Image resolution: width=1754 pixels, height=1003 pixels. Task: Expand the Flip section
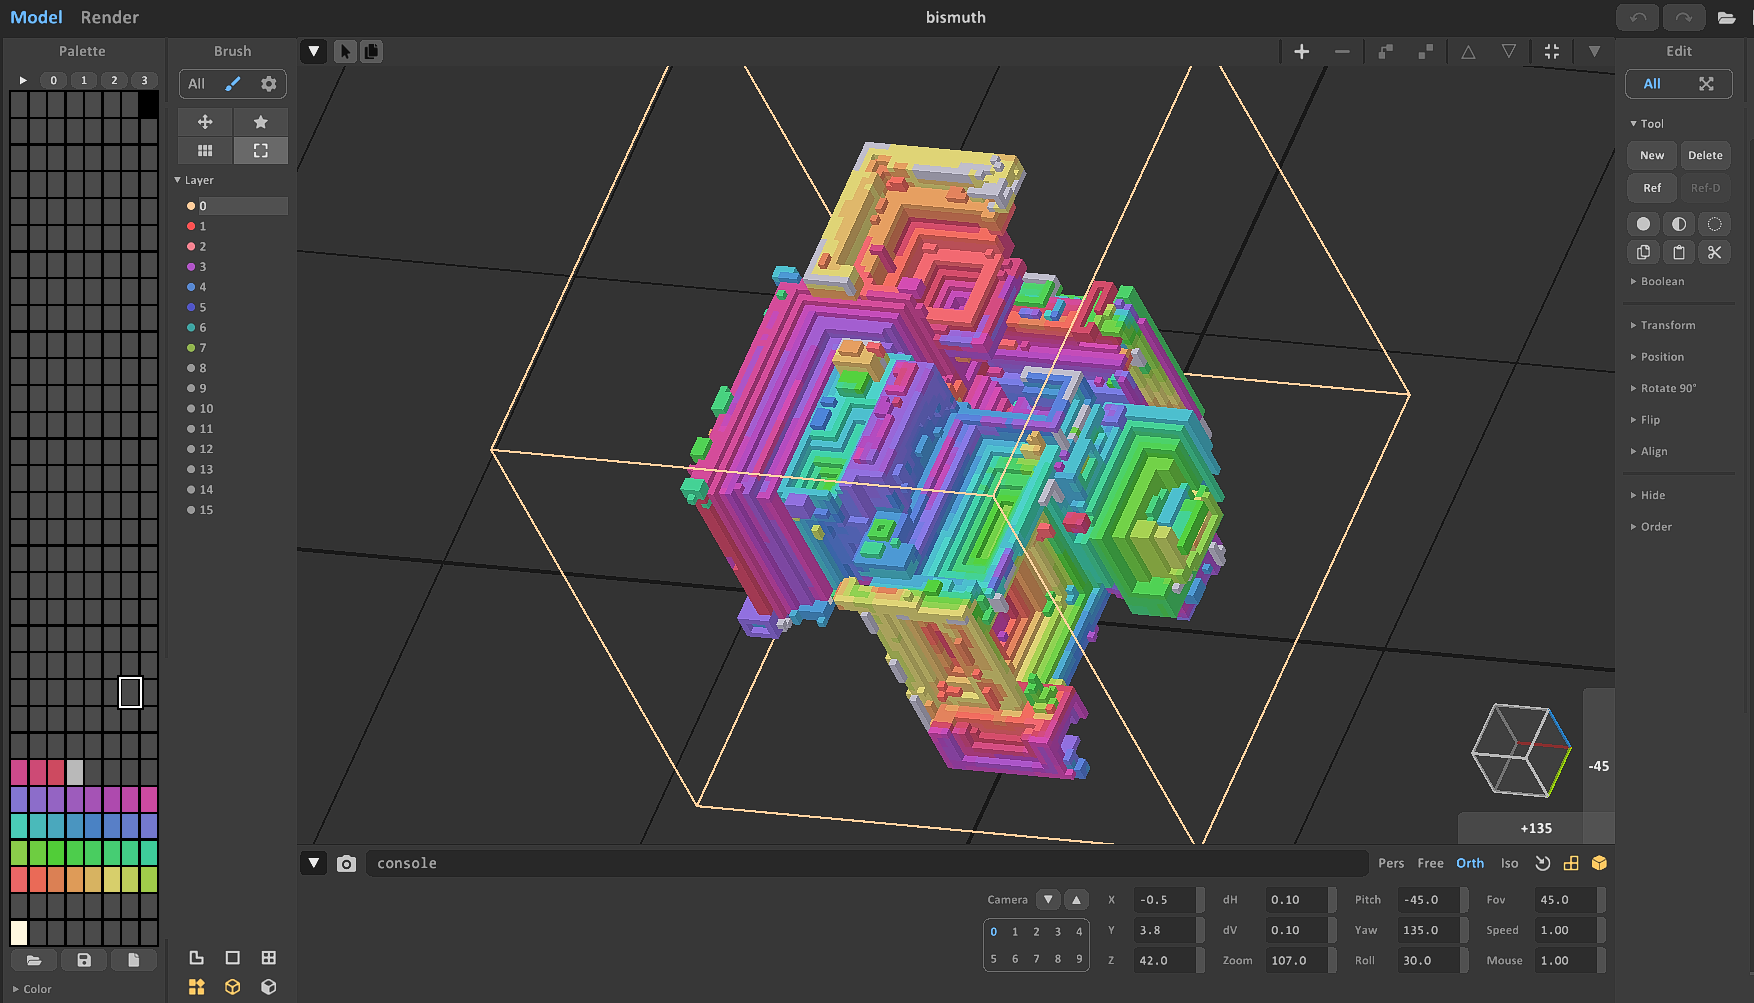coord(1650,420)
